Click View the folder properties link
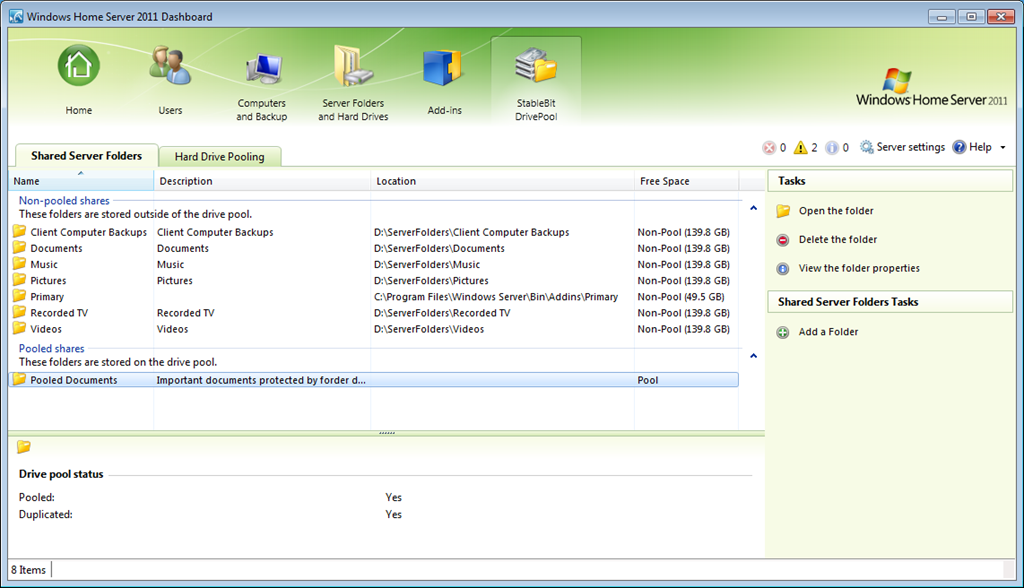This screenshot has height=588, width=1024. coord(859,269)
